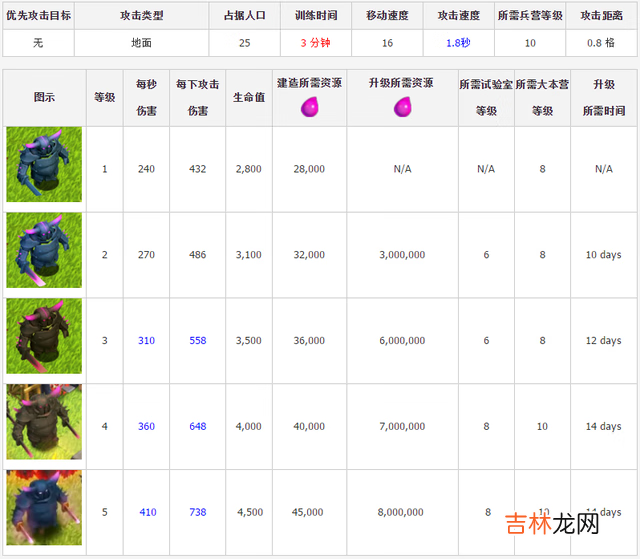Click the level 5 P.E.K.K.A thumbnail
This screenshot has height=559, width=640.
pyautogui.click(x=44, y=508)
